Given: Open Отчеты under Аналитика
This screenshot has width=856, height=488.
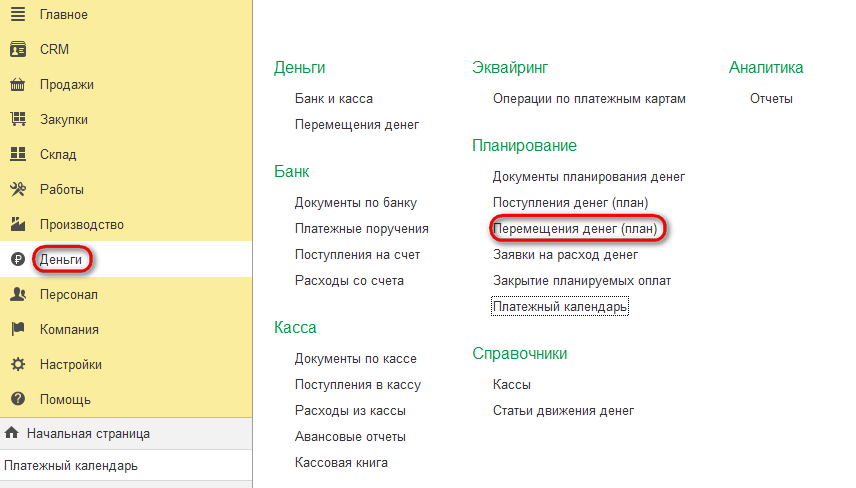Looking at the screenshot, I should (x=771, y=99).
